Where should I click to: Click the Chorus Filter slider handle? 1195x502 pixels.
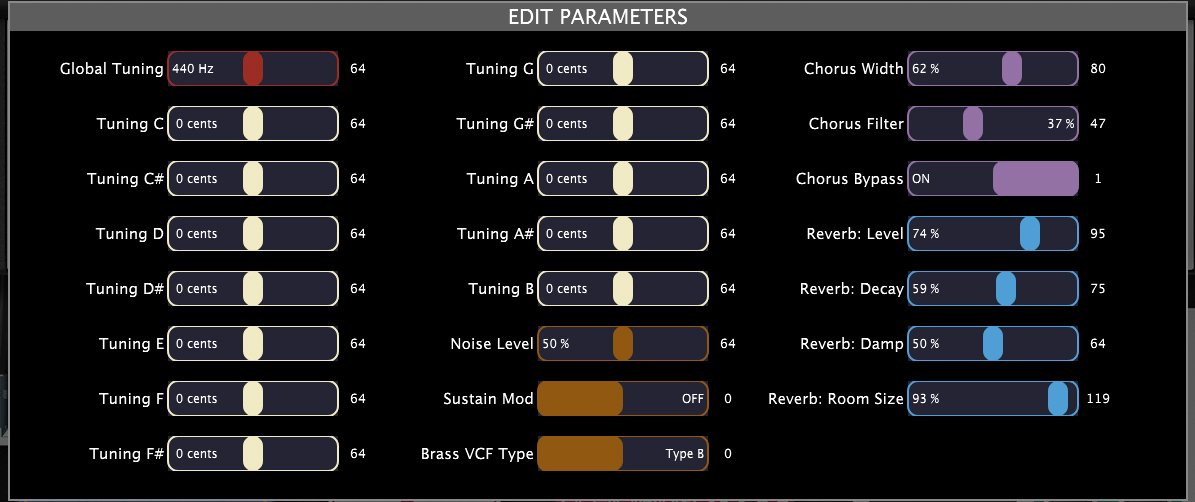pyautogui.click(x=972, y=124)
